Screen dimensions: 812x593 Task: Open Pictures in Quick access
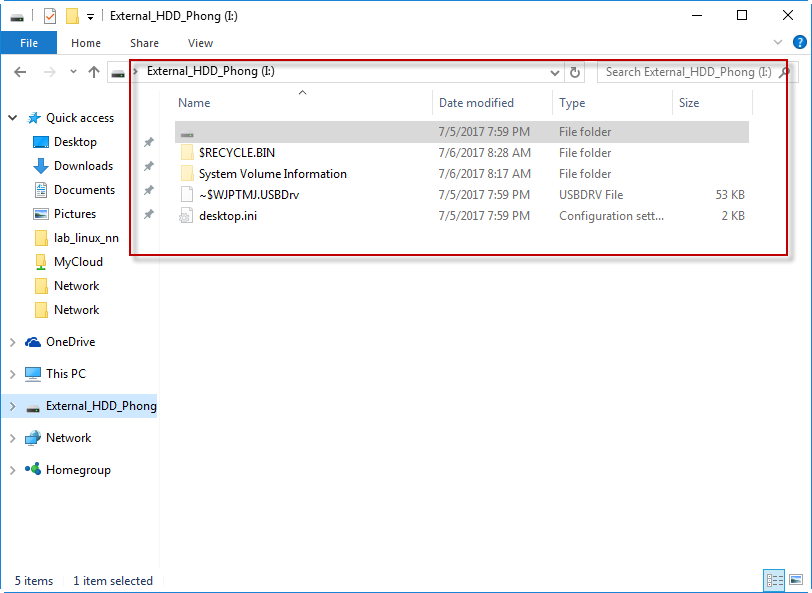75,214
